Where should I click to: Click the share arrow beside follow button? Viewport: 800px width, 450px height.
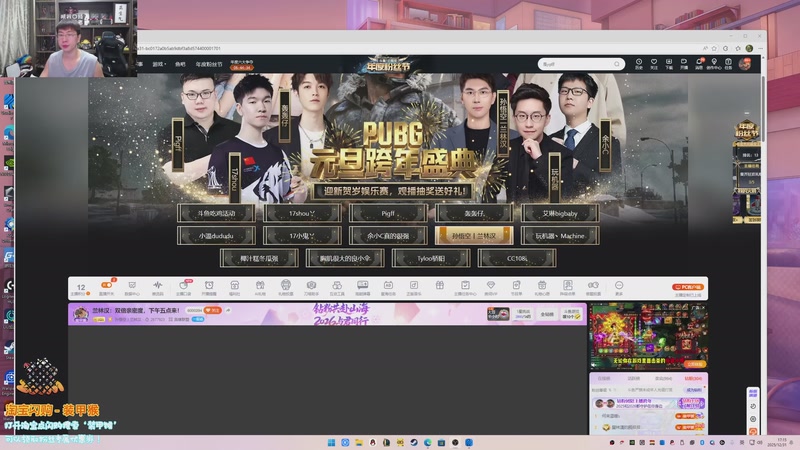(x=228, y=310)
